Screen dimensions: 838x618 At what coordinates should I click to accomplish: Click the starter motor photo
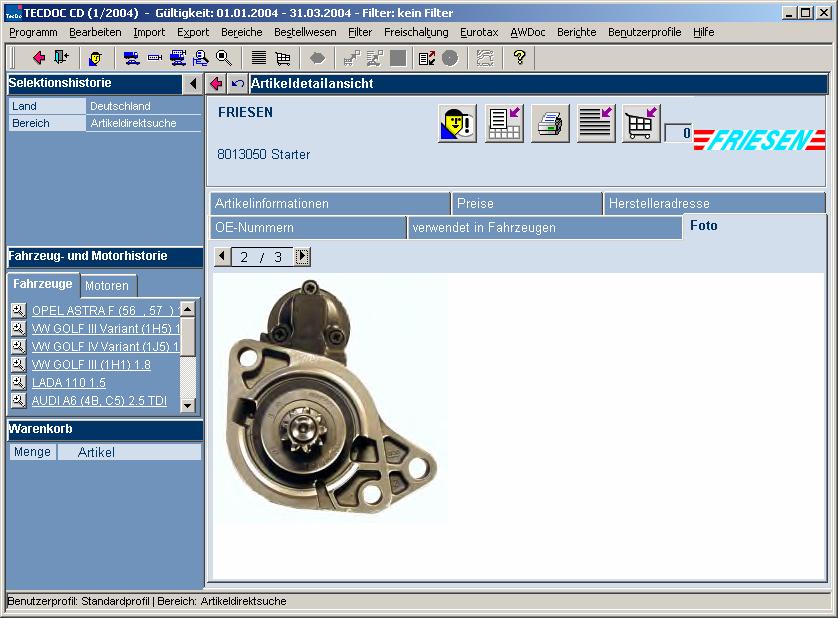(330, 398)
